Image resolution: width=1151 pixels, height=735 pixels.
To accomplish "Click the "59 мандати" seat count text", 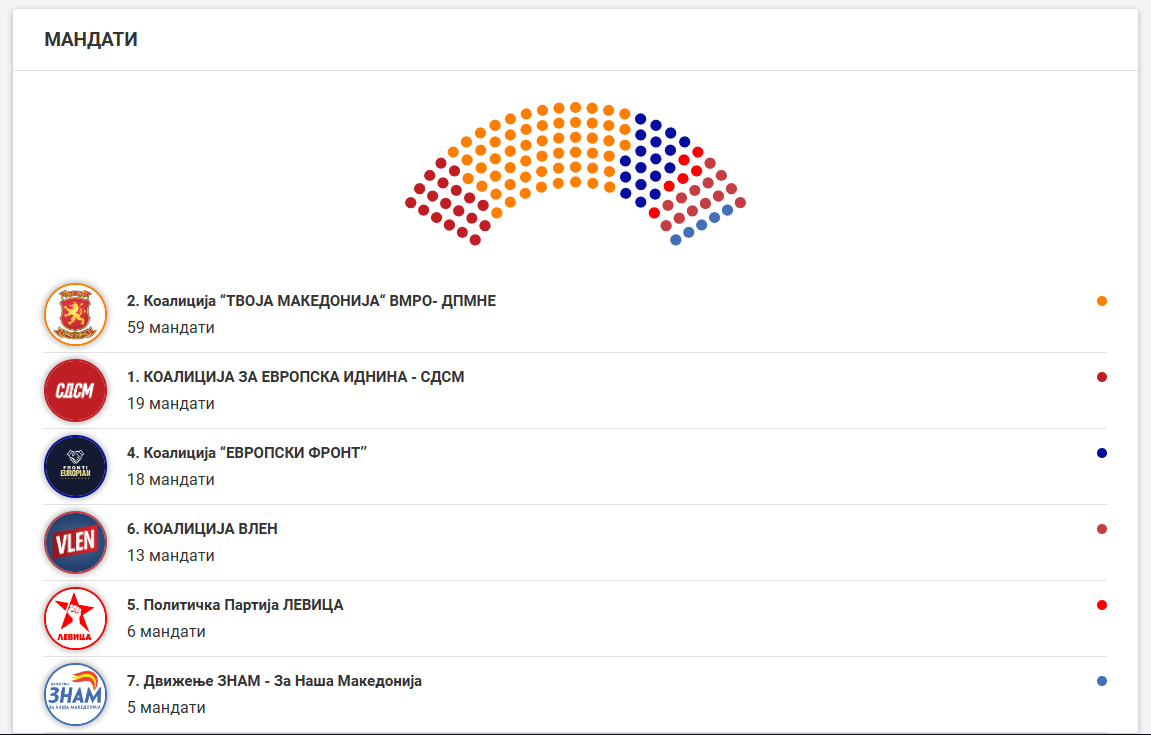I will coord(171,327).
